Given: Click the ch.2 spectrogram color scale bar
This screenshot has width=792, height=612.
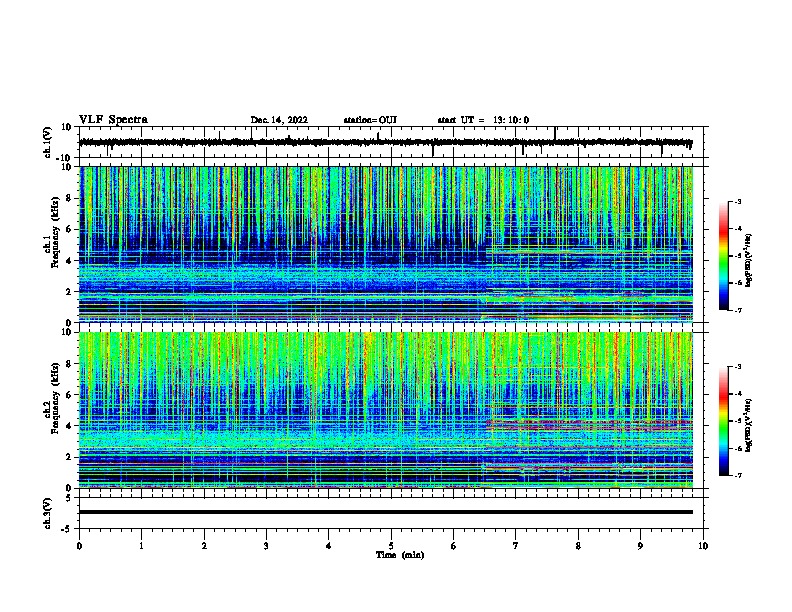Looking at the screenshot, I should click(x=723, y=421).
